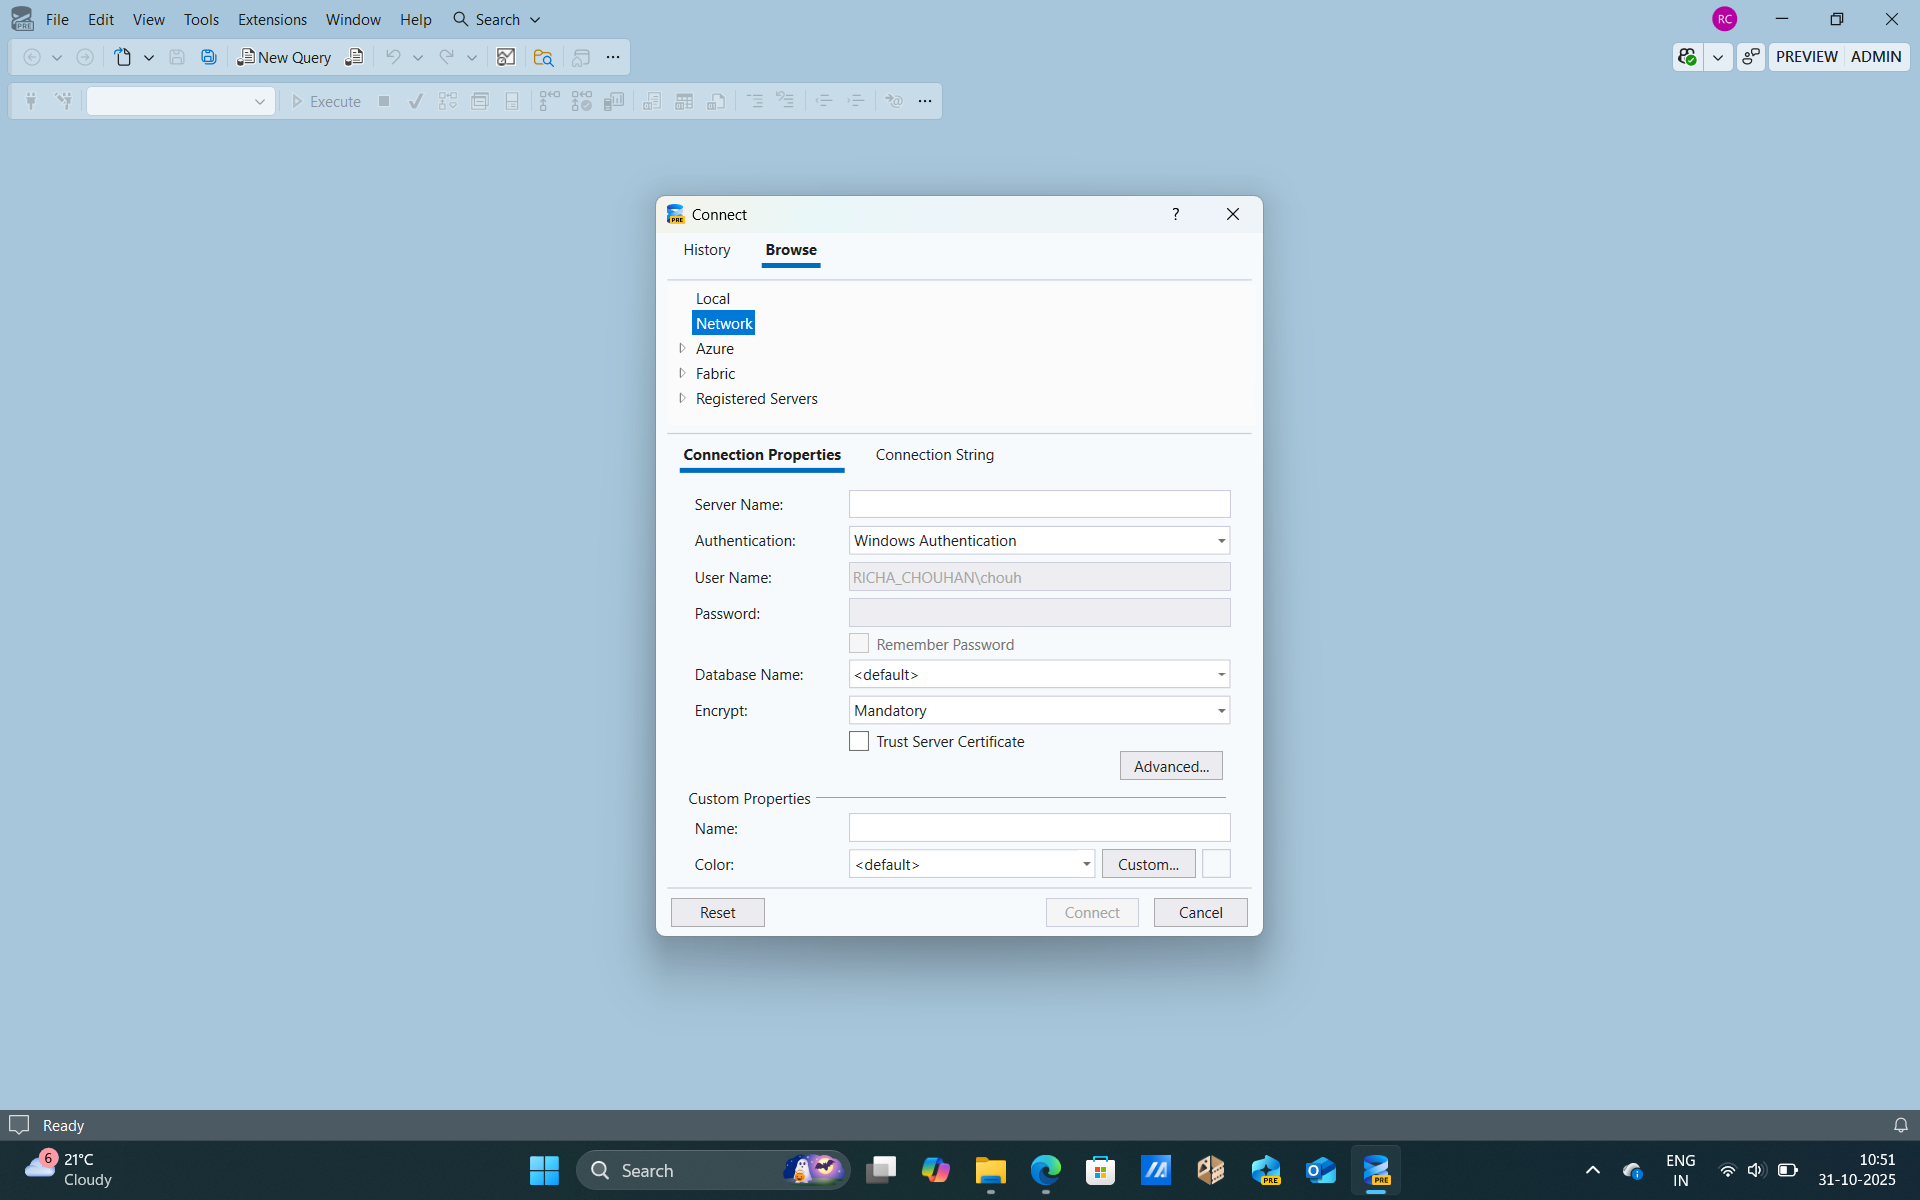Open the Copilot status icon in the top right
This screenshot has width=1920, height=1200.
(x=1688, y=57)
